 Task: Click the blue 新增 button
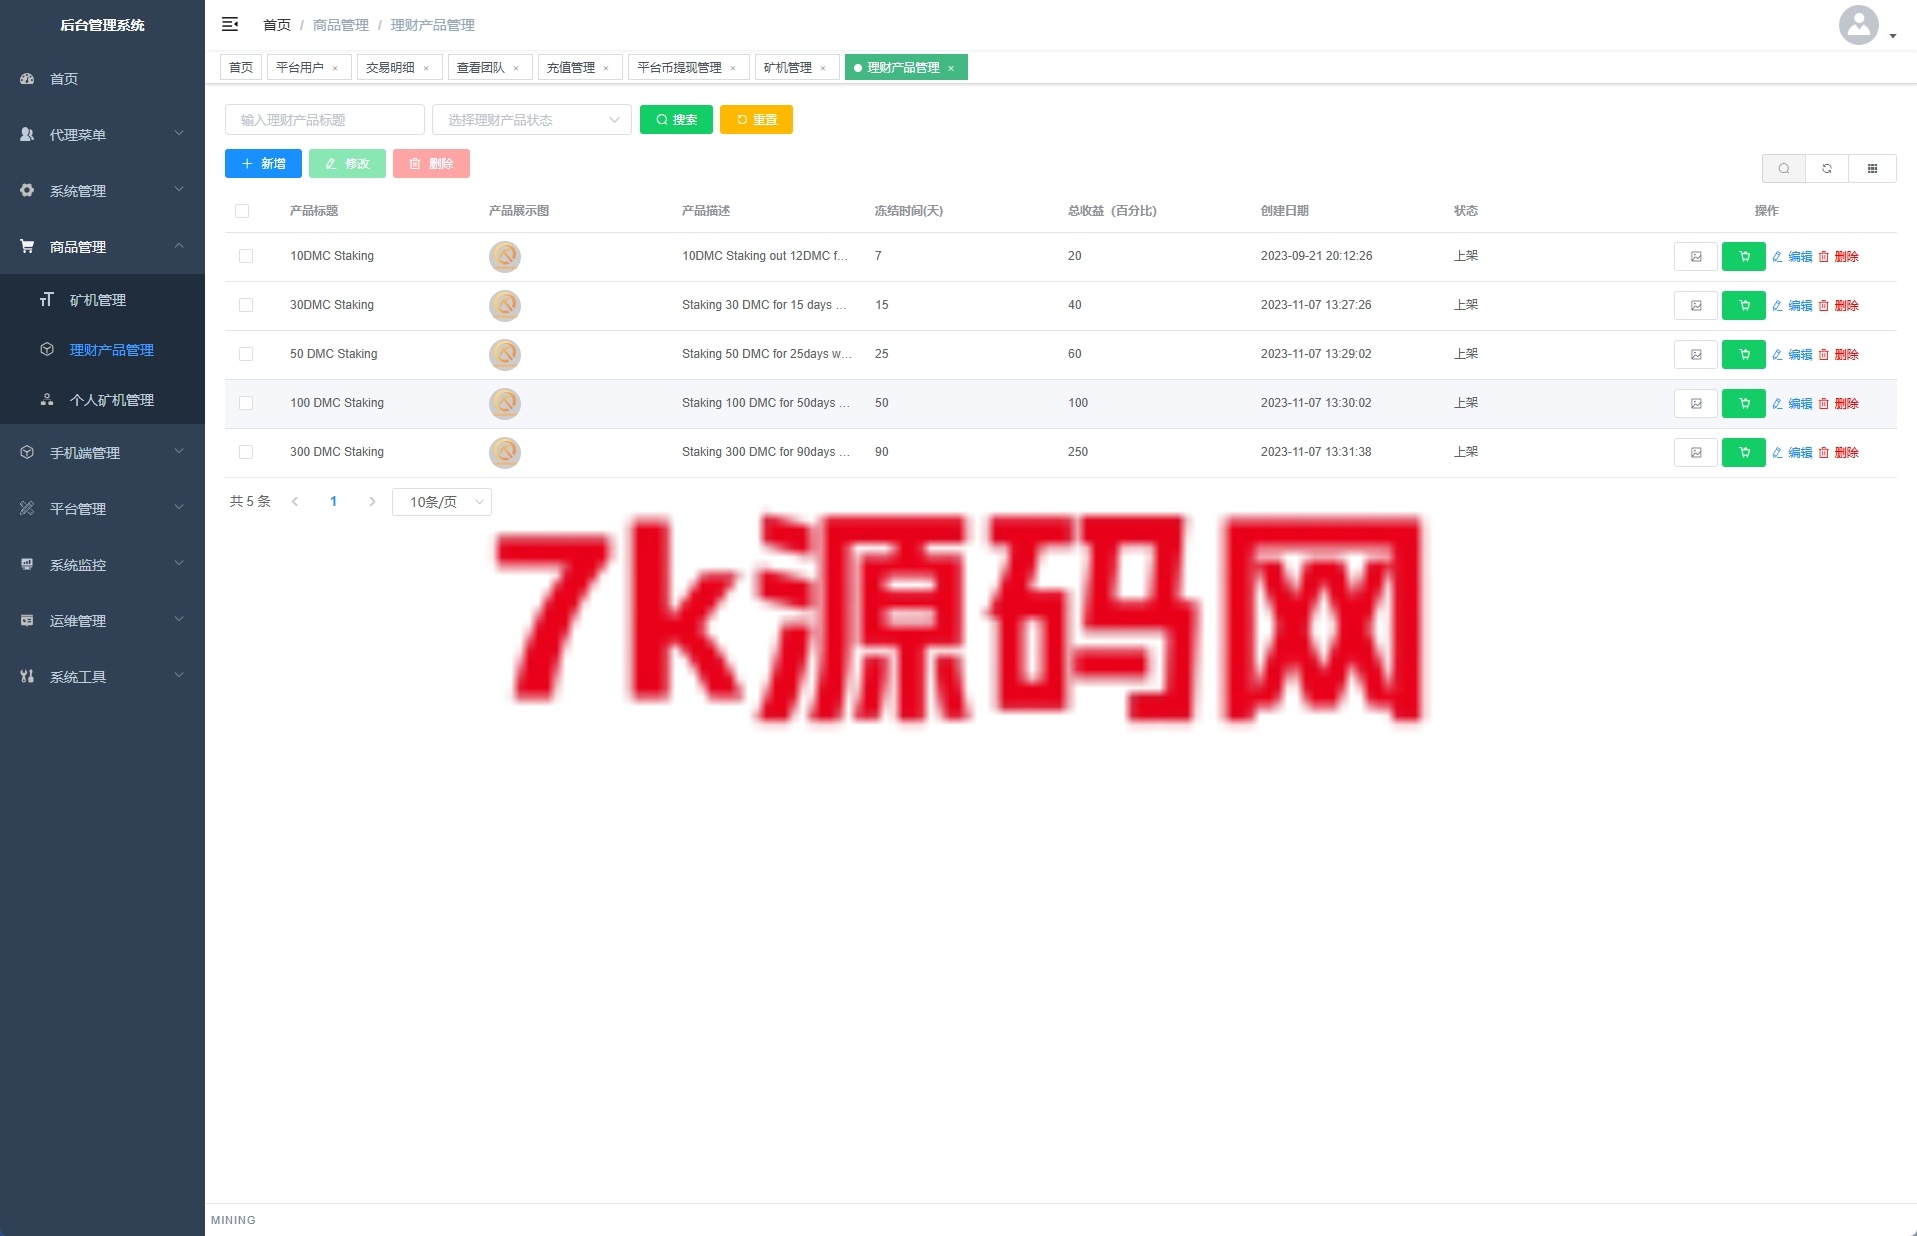263,164
